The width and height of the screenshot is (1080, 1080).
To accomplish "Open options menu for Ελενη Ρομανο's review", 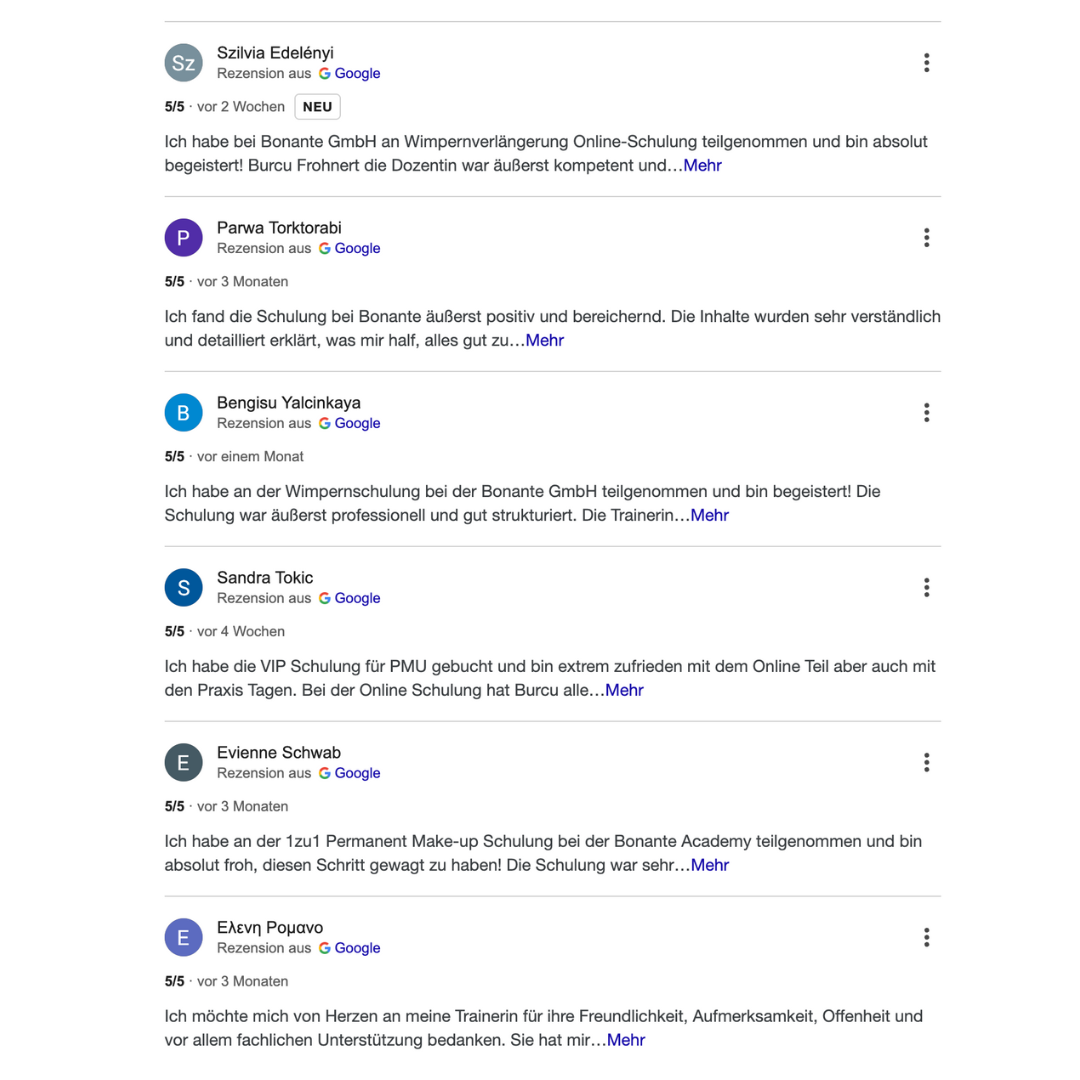I will click(926, 938).
